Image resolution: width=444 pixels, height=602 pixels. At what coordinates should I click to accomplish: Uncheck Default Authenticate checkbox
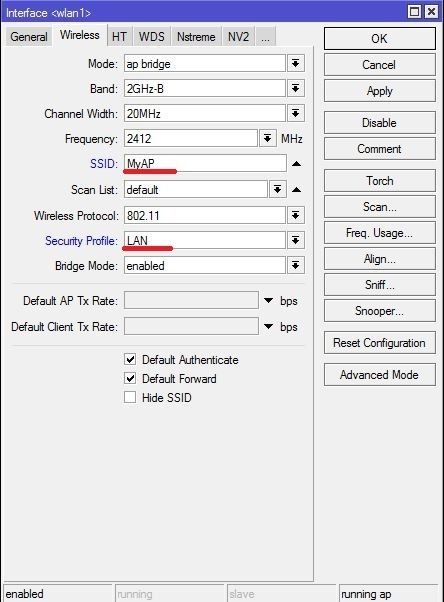tap(130, 359)
